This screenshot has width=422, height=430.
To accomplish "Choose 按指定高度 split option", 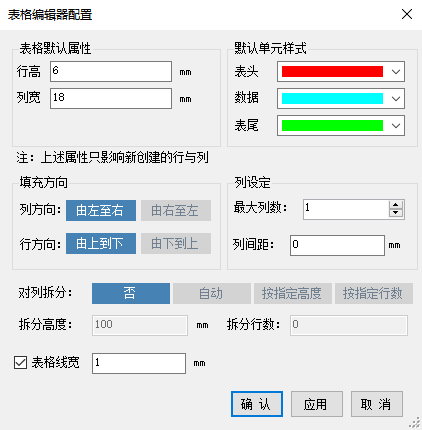I will 293,293.
